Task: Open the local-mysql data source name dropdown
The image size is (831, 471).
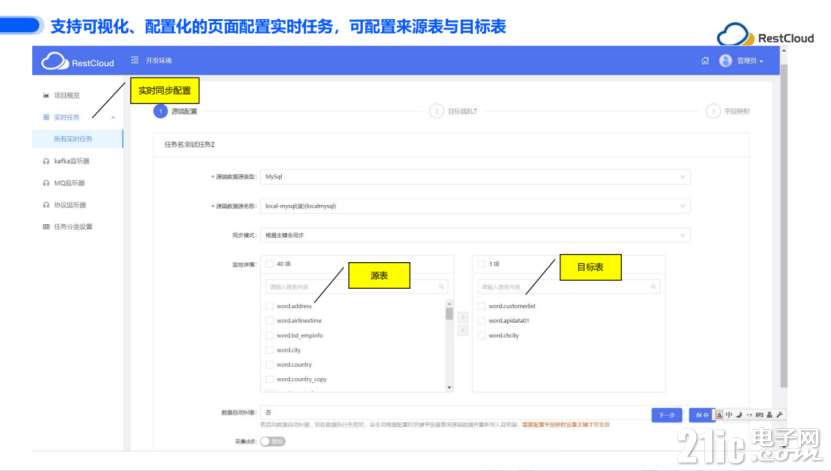Action: [475, 206]
